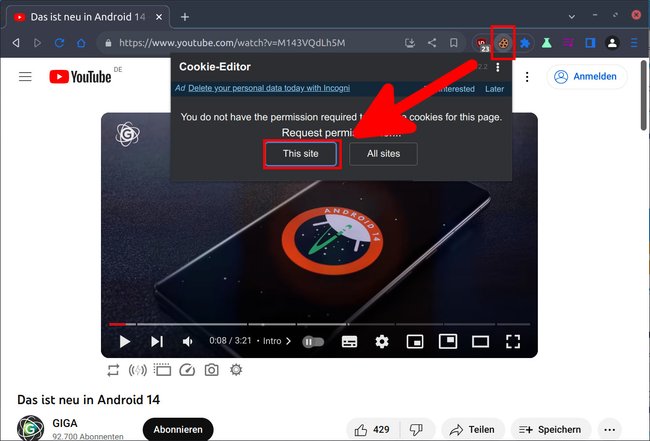Take a video screenshot with camera icon

click(x=211, y=370)
